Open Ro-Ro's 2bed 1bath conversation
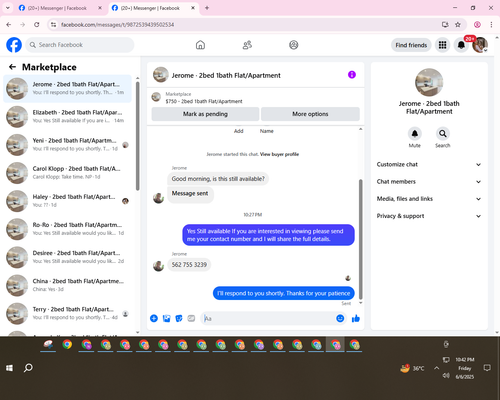 67,229
